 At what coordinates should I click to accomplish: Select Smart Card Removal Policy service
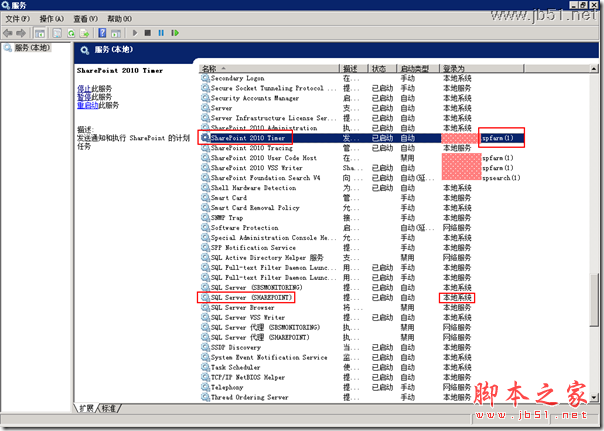[255, 208]
